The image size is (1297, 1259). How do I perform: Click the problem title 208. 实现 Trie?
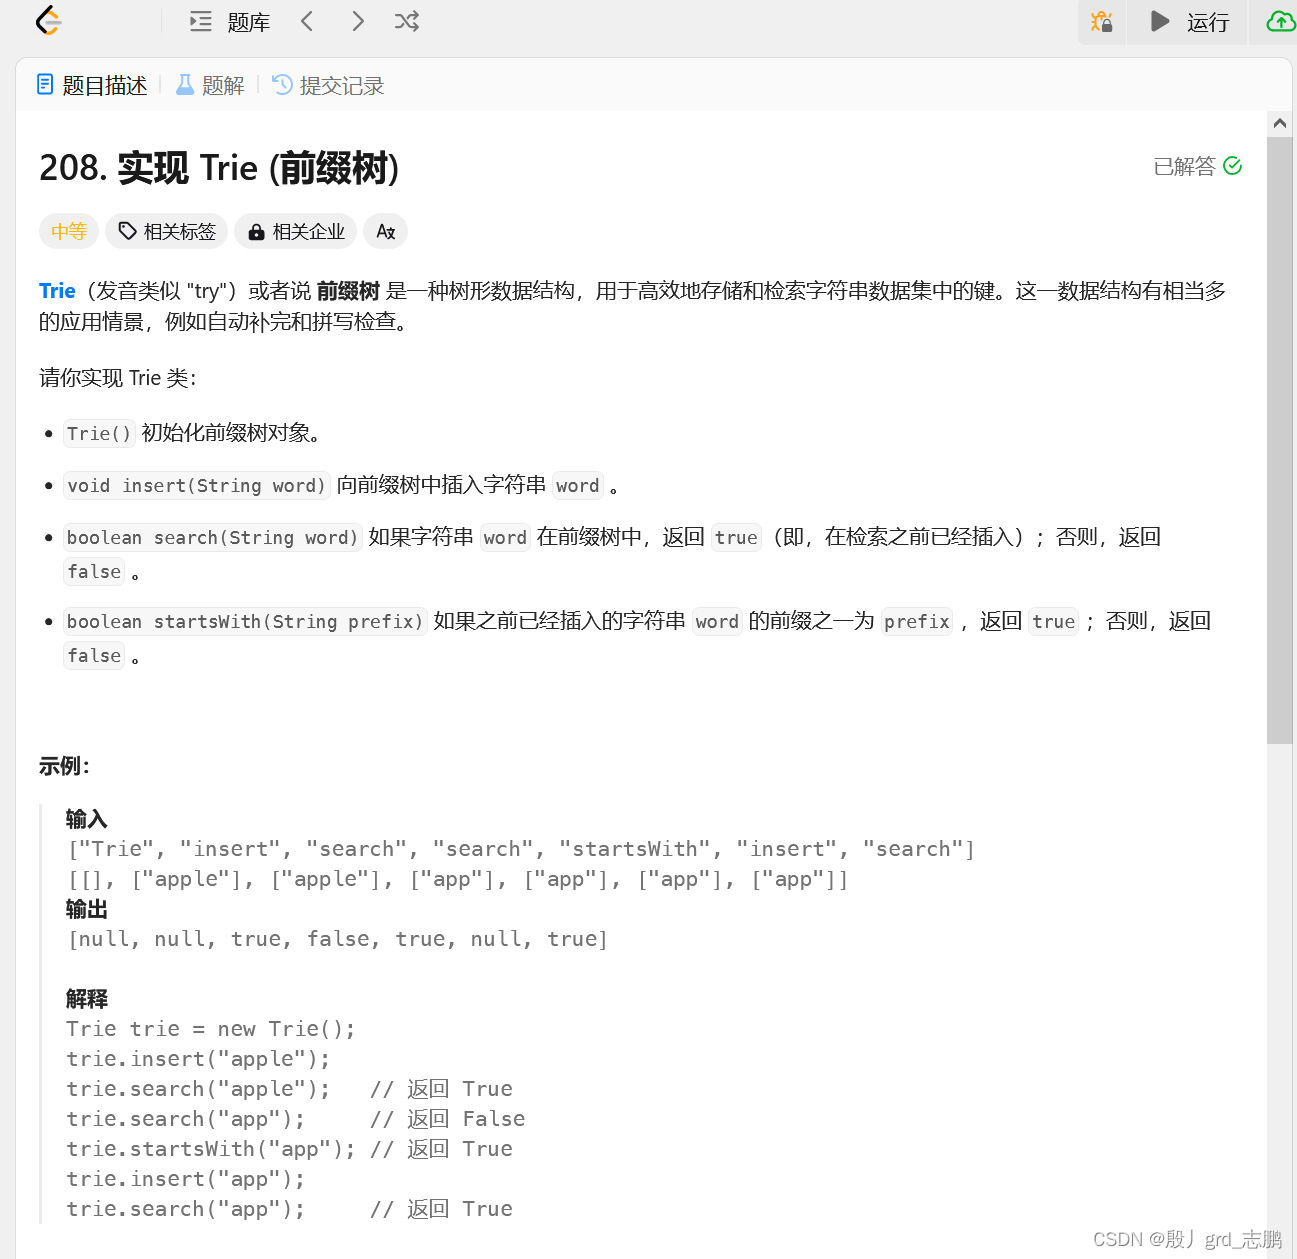(x=219, y=168)
